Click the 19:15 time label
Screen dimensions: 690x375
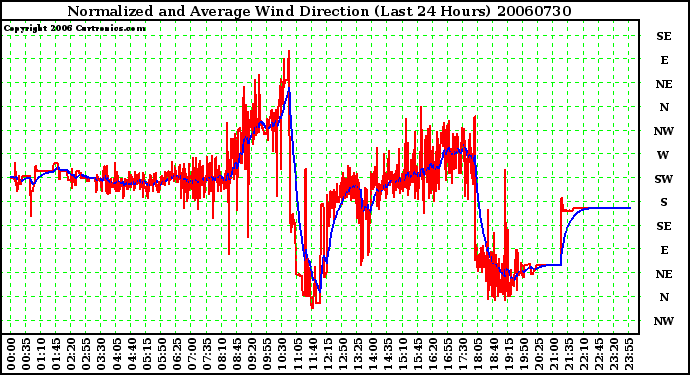click(x=508, y=354)
